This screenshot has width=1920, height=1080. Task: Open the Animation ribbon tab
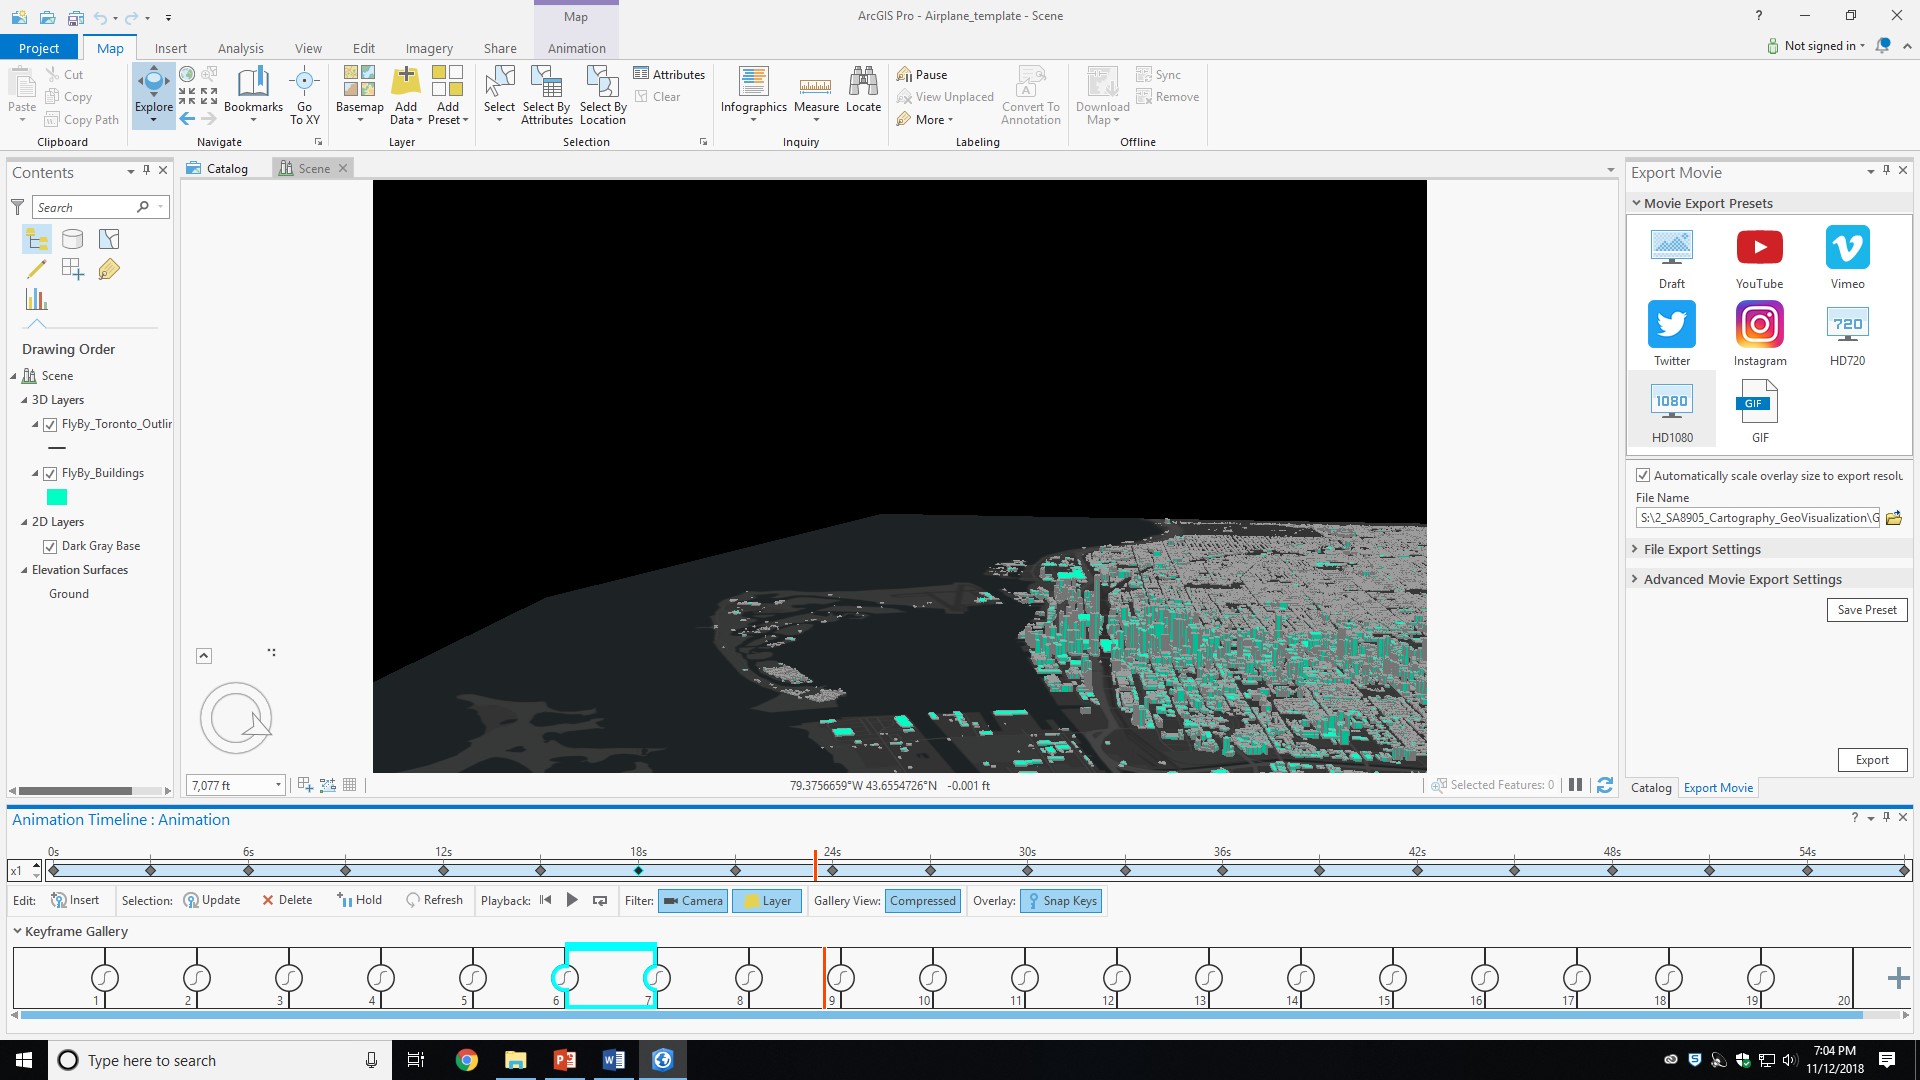click(577, 47)
